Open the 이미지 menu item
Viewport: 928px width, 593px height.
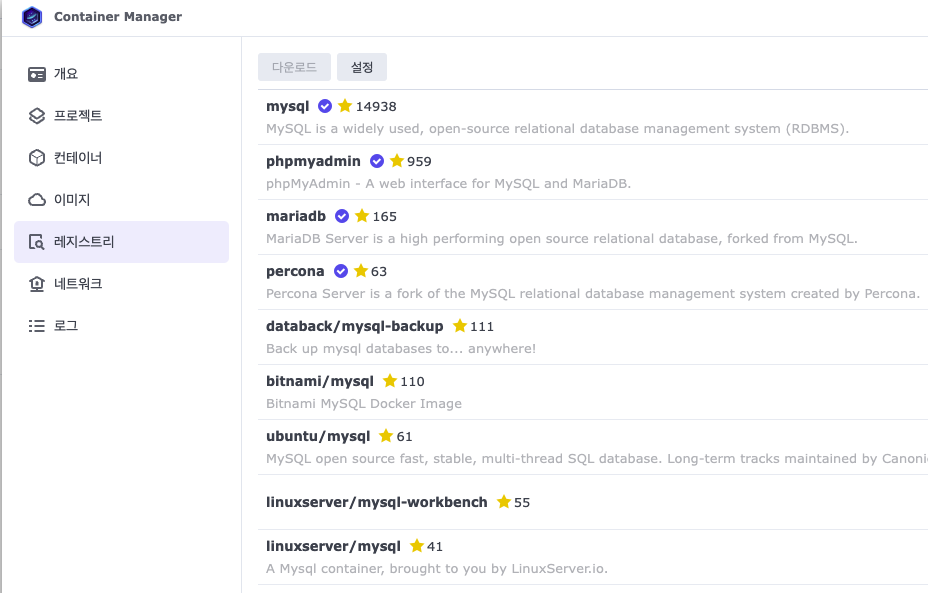tap(121, 200)
